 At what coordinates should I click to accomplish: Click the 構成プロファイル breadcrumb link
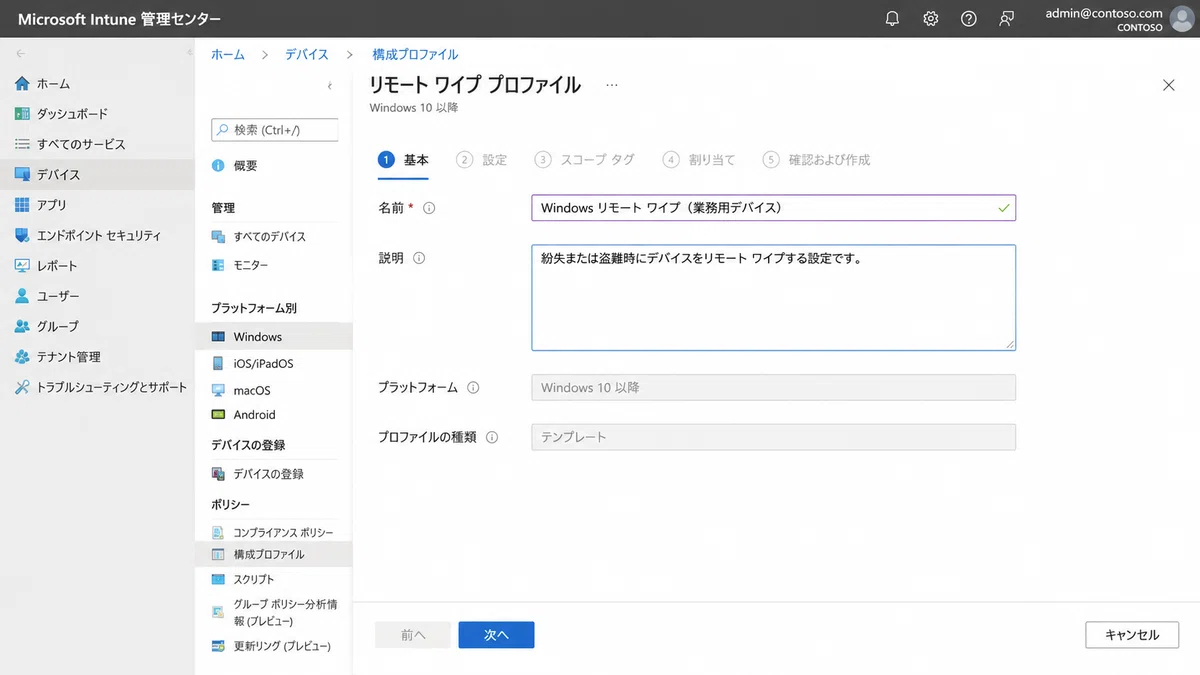click(415, 55)
